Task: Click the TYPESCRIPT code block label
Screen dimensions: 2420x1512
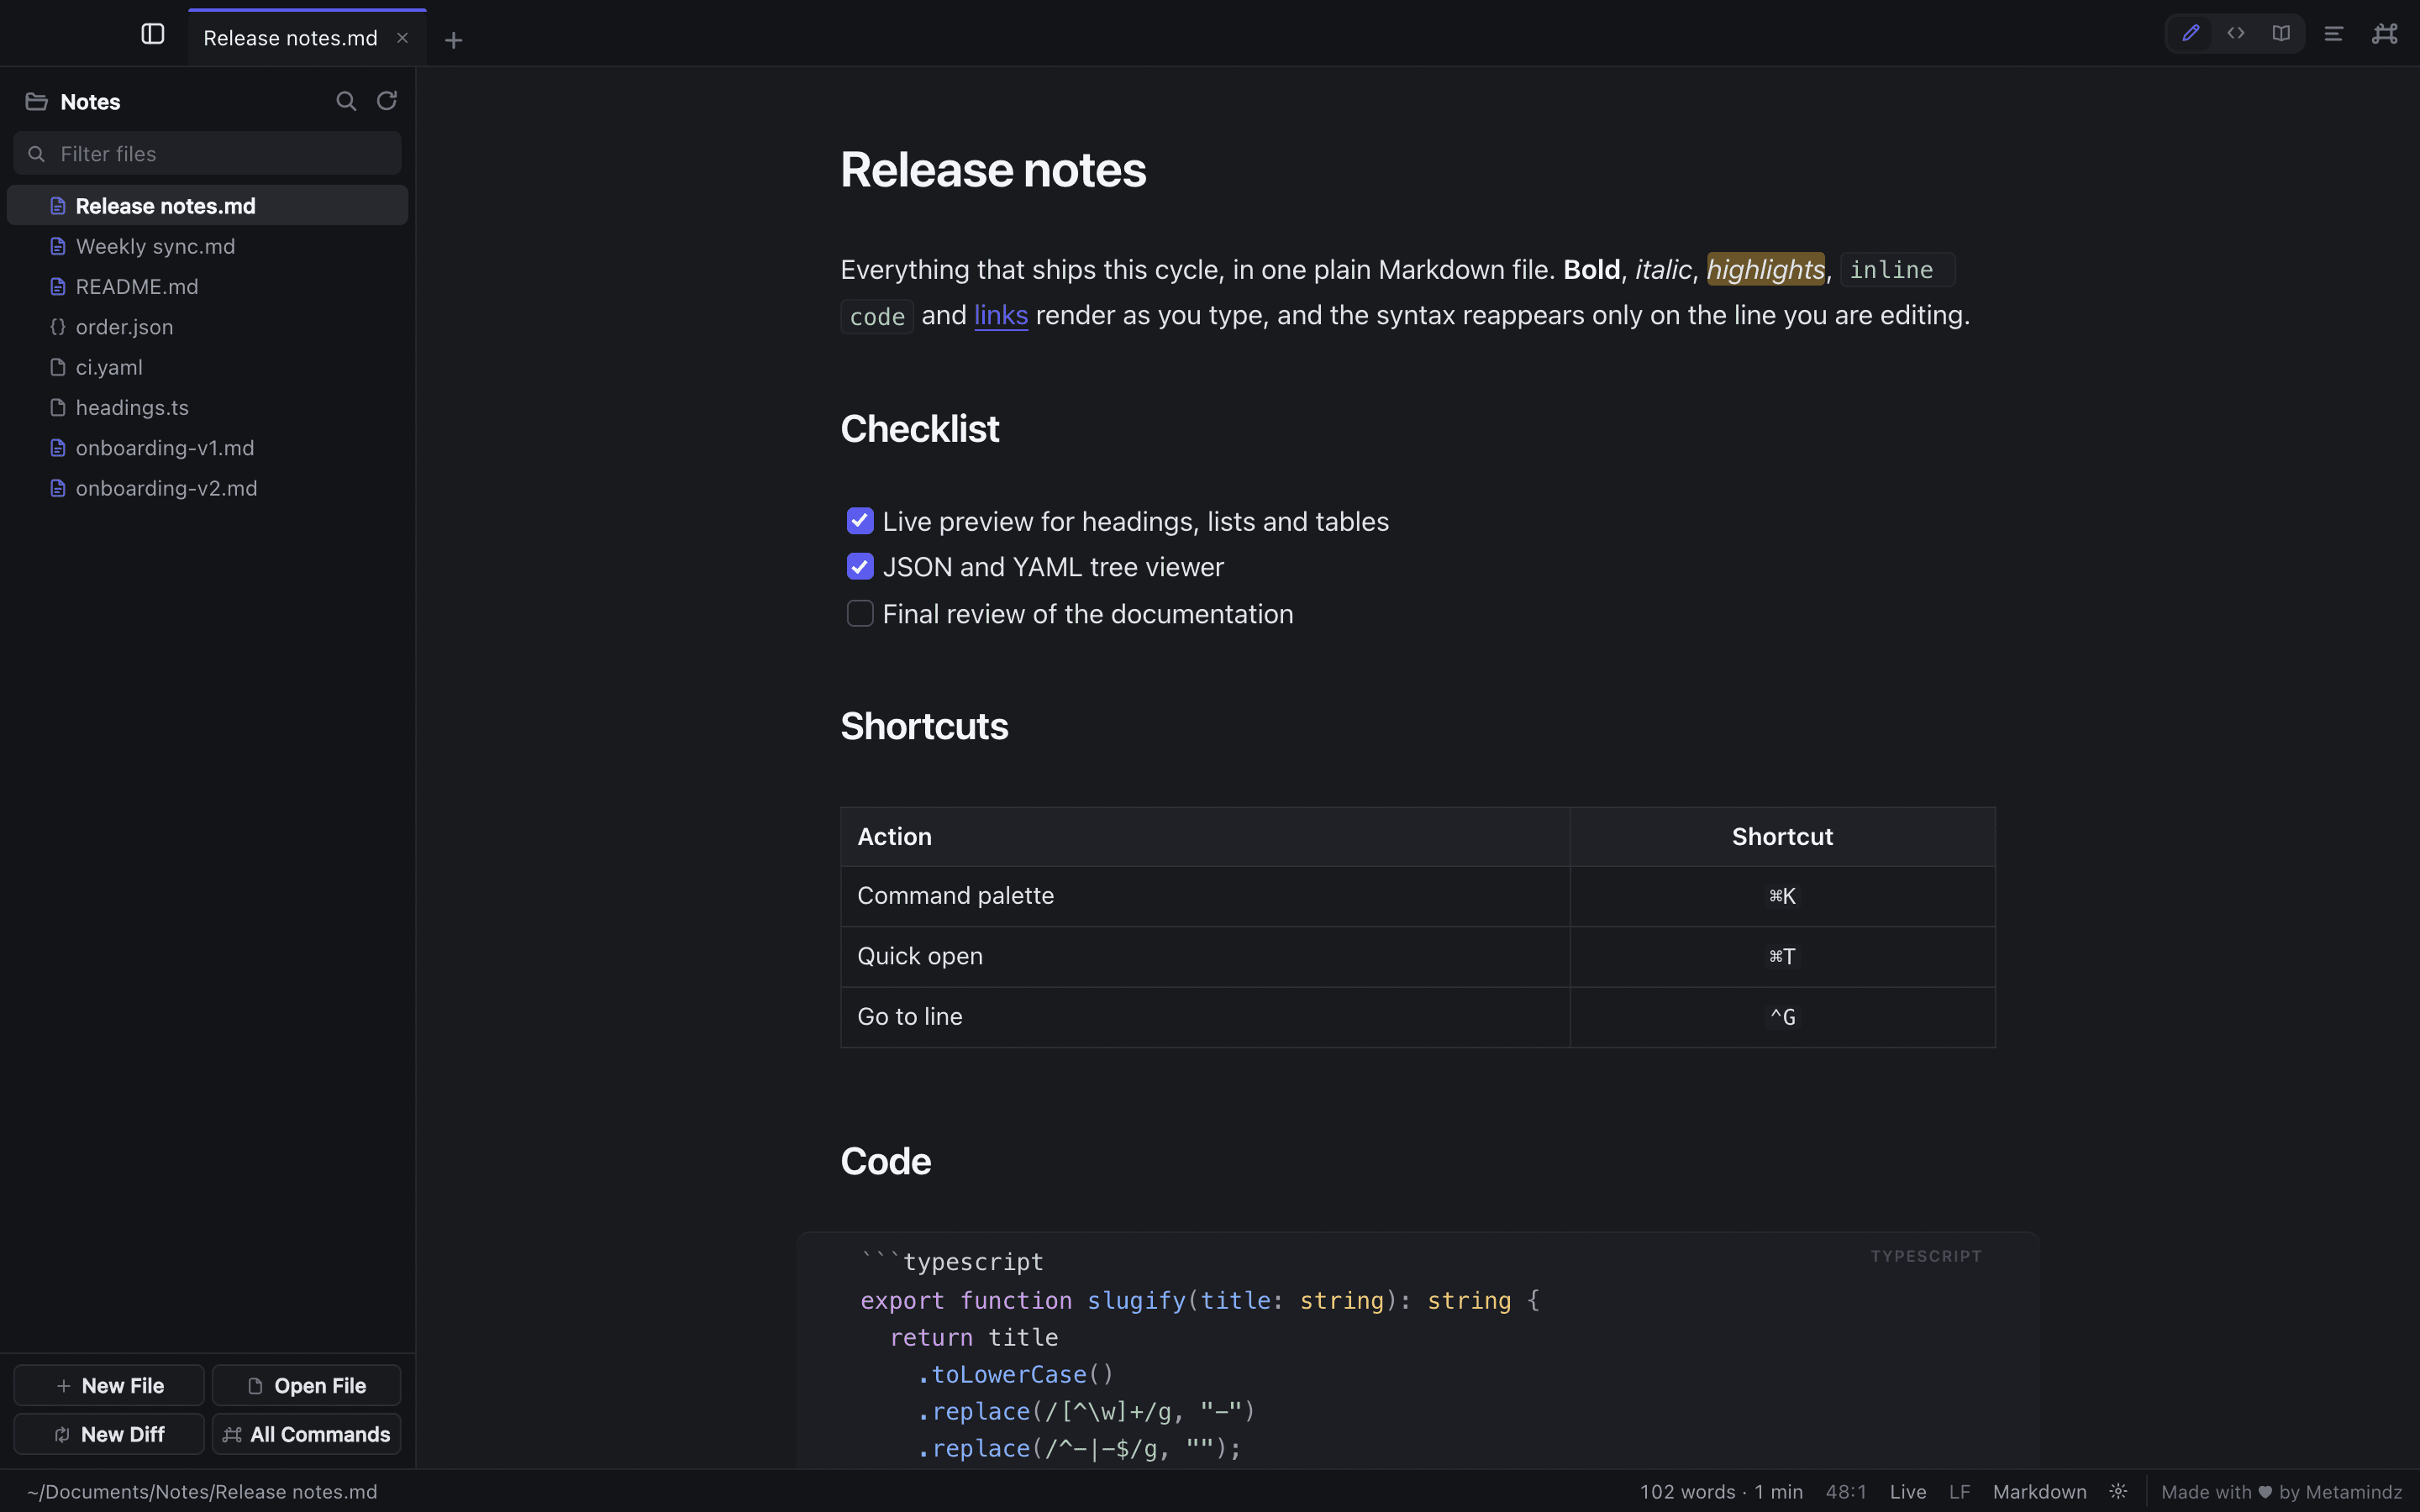Action: (x=1926, y=1256)
